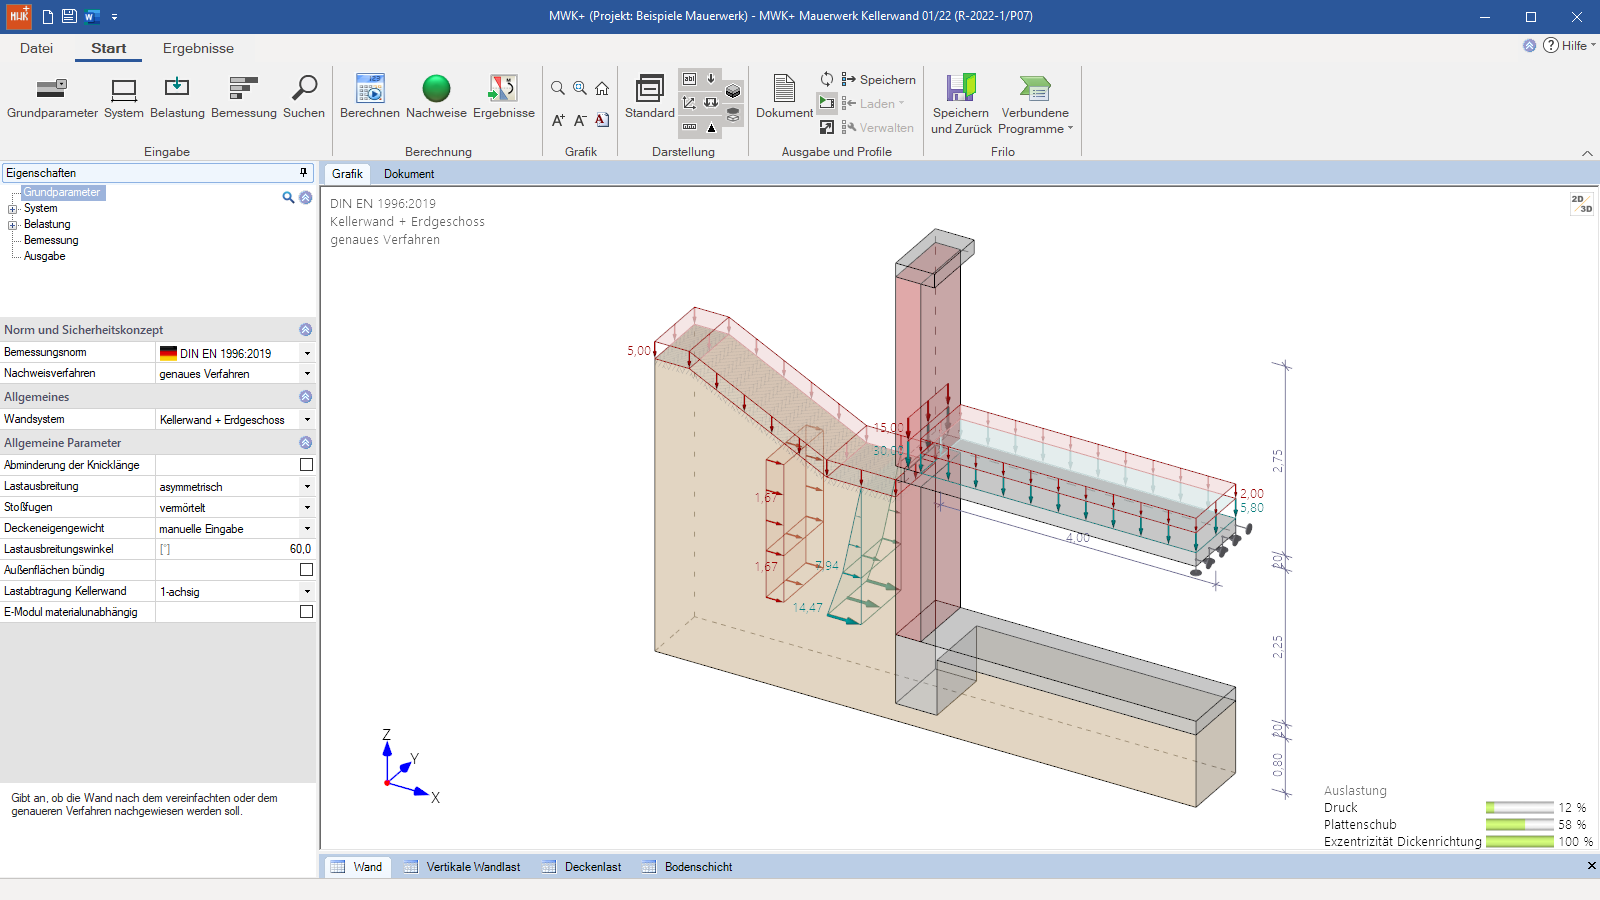The height and width of the screenshot is (900, 1600).
Task: Toggle Außenflächen bündig checkbox
Action: pos(306,570)
